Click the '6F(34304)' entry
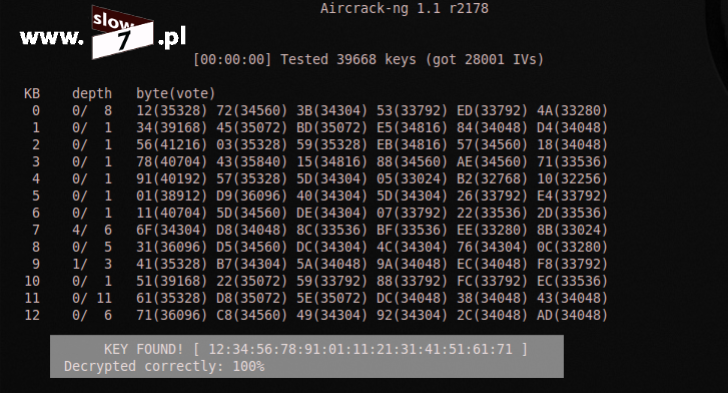The height and width of the screenshot is (393, 728). click(x=172, y=230)
